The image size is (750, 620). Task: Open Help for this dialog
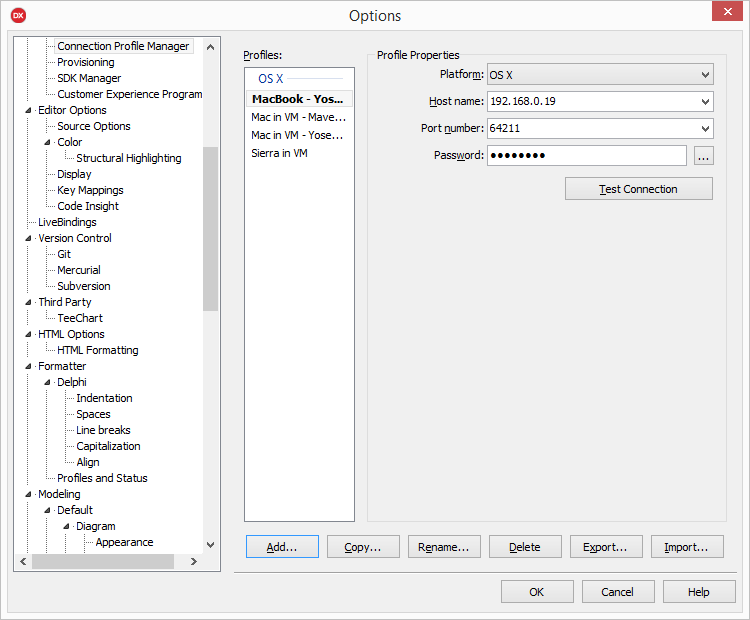pyautogui.click(x=699, y=592)
